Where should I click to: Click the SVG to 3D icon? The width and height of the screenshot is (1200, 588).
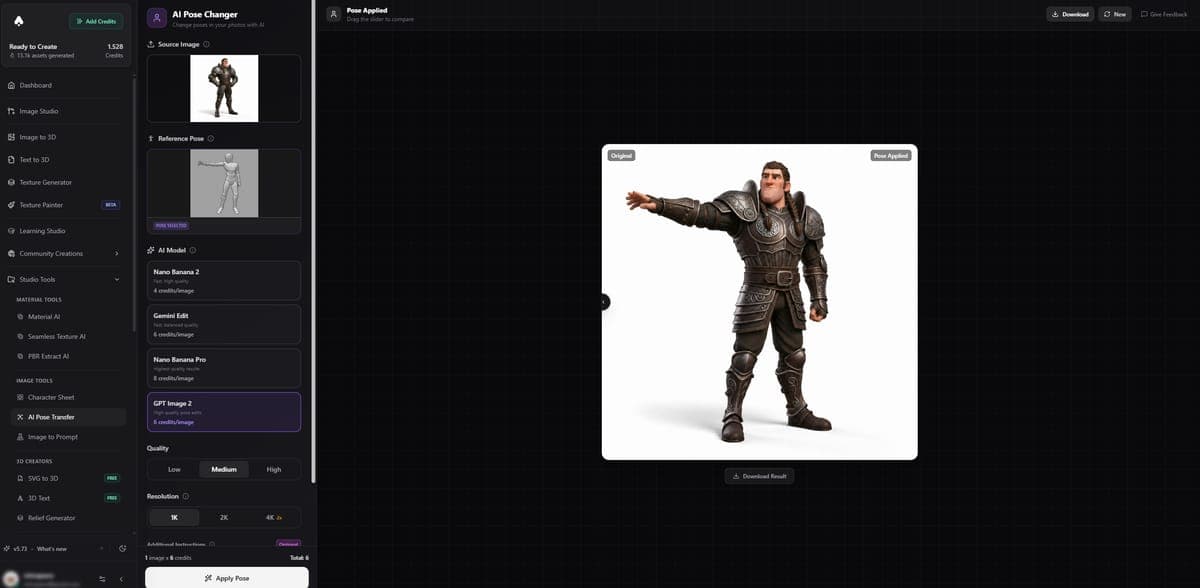click(x=20, y=478)
